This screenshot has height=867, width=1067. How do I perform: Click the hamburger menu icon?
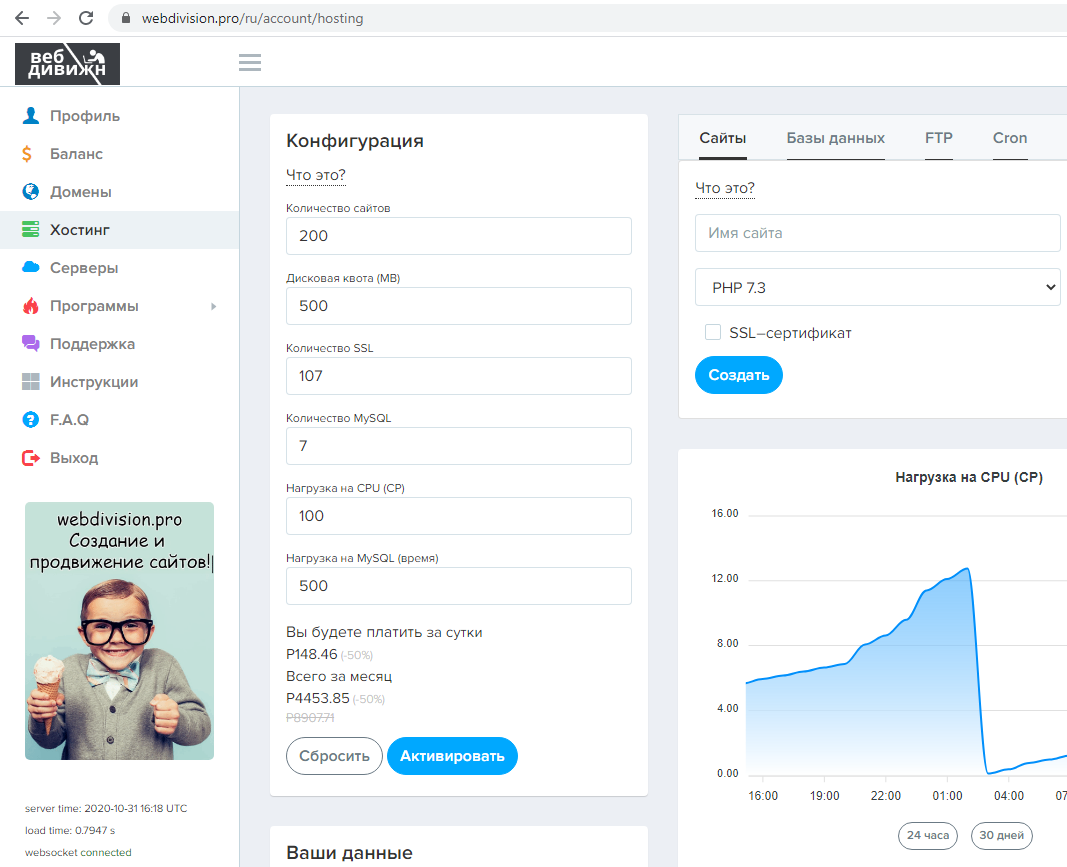pos(250,63)
